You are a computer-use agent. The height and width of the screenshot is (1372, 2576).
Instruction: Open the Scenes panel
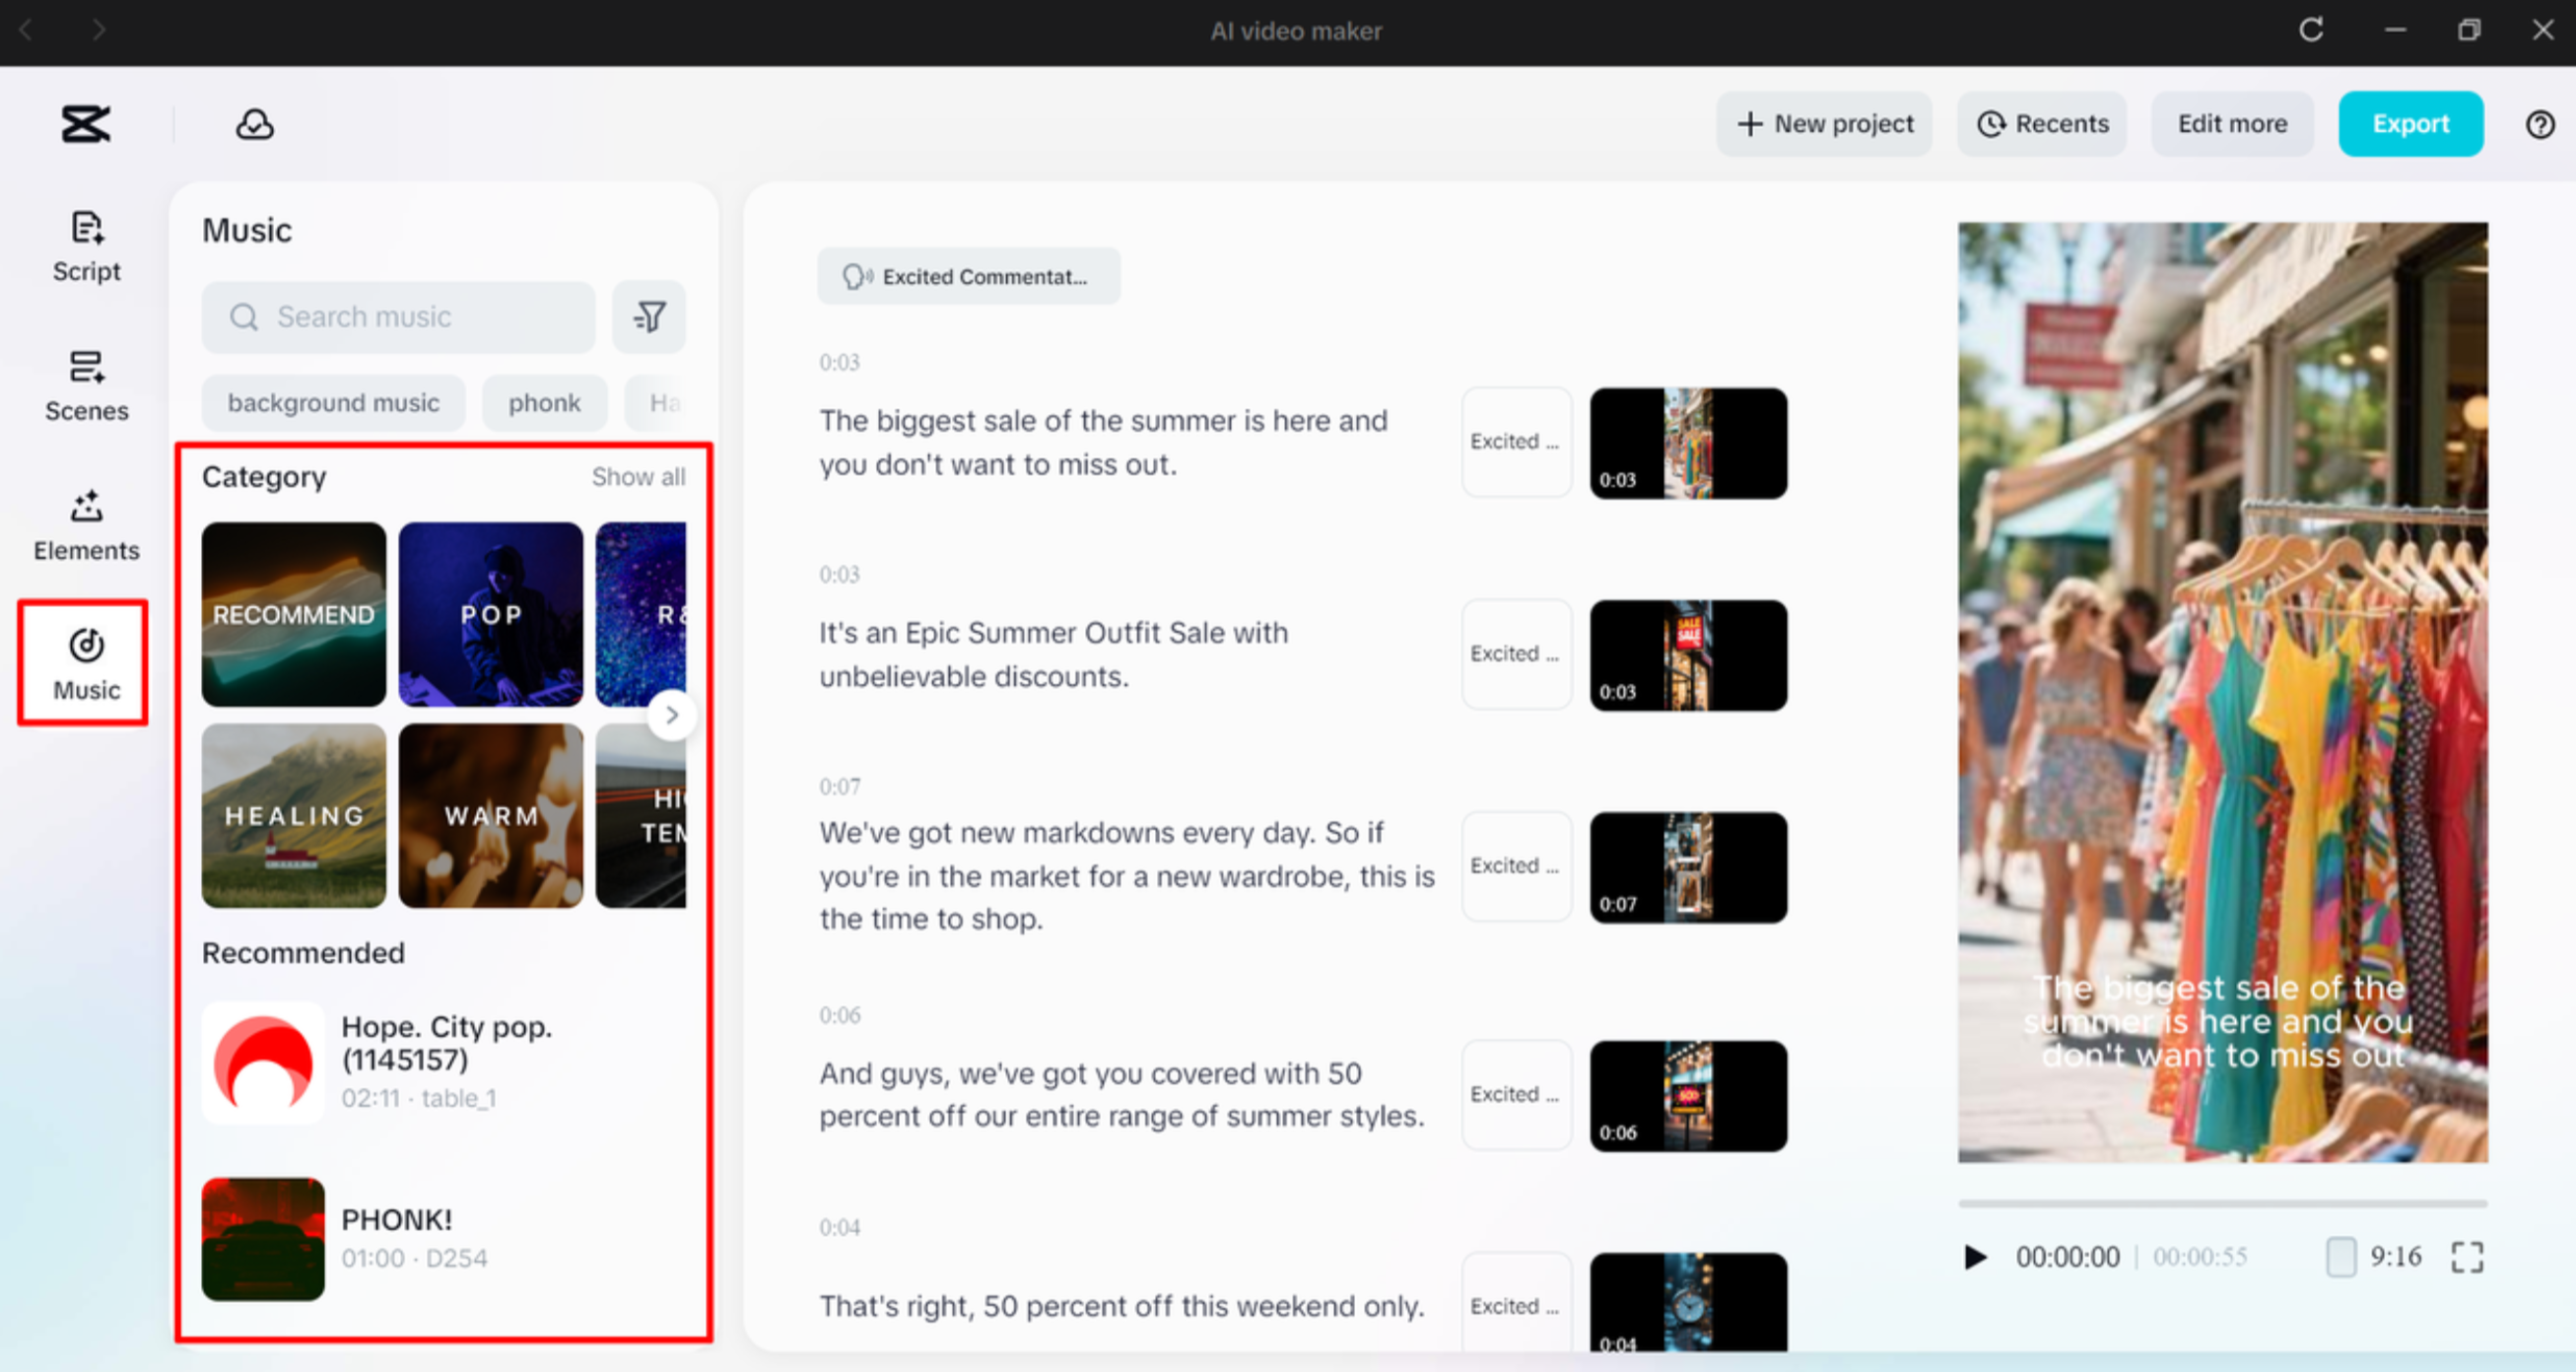pyautogui.click(x=86, y=386)
